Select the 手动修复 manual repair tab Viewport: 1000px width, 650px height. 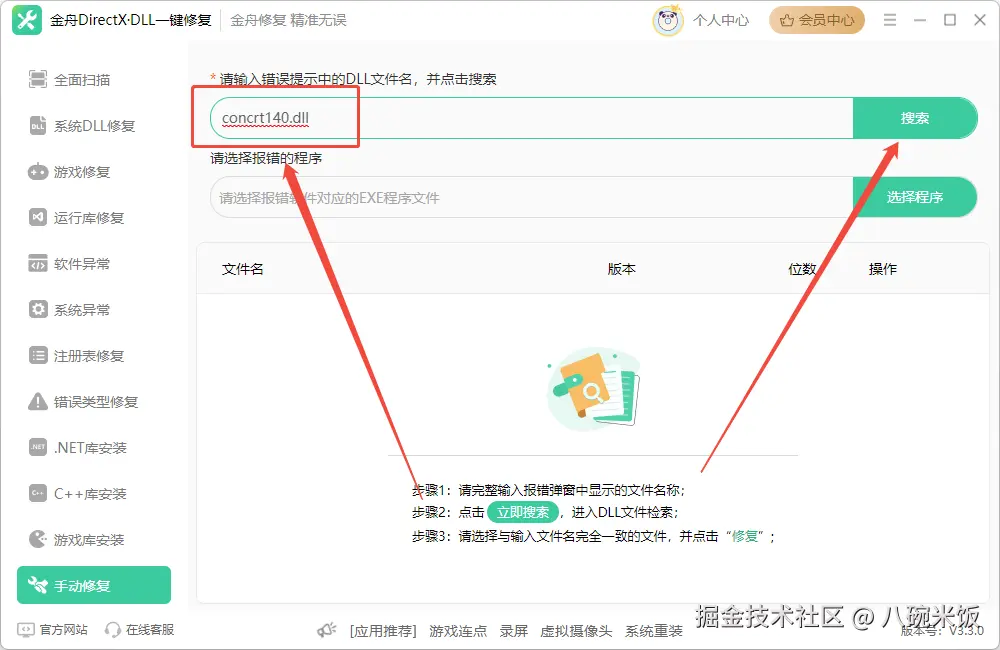pyautogui.click(x=94, y=585)
